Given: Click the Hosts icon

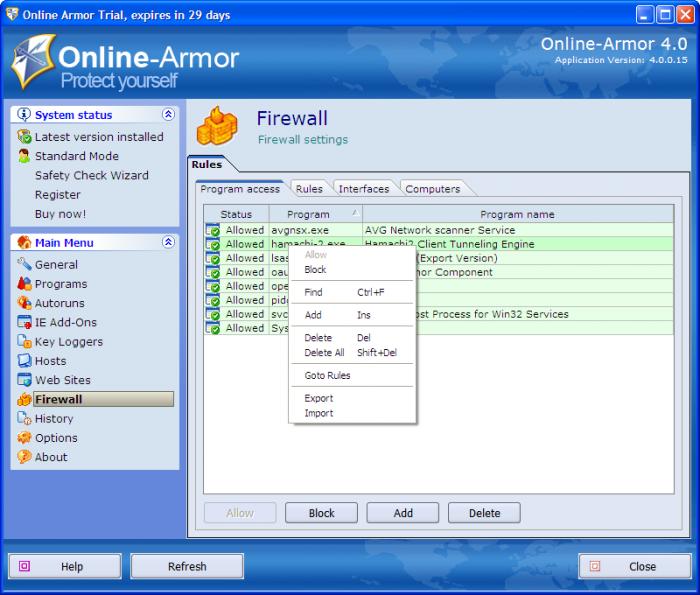Looking at the screenshot, I should coord(24,360).
